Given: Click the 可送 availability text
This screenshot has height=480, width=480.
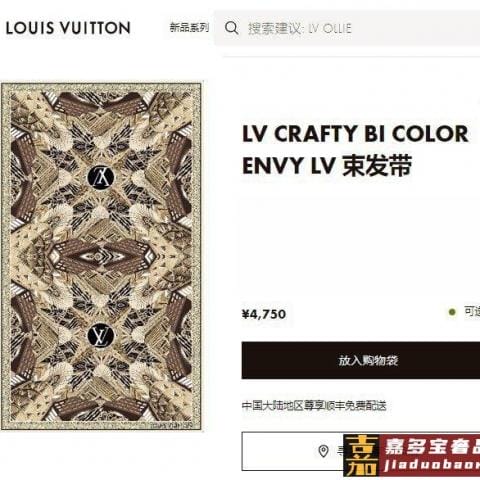Looking at the screenshot, I should click(472, 312).
